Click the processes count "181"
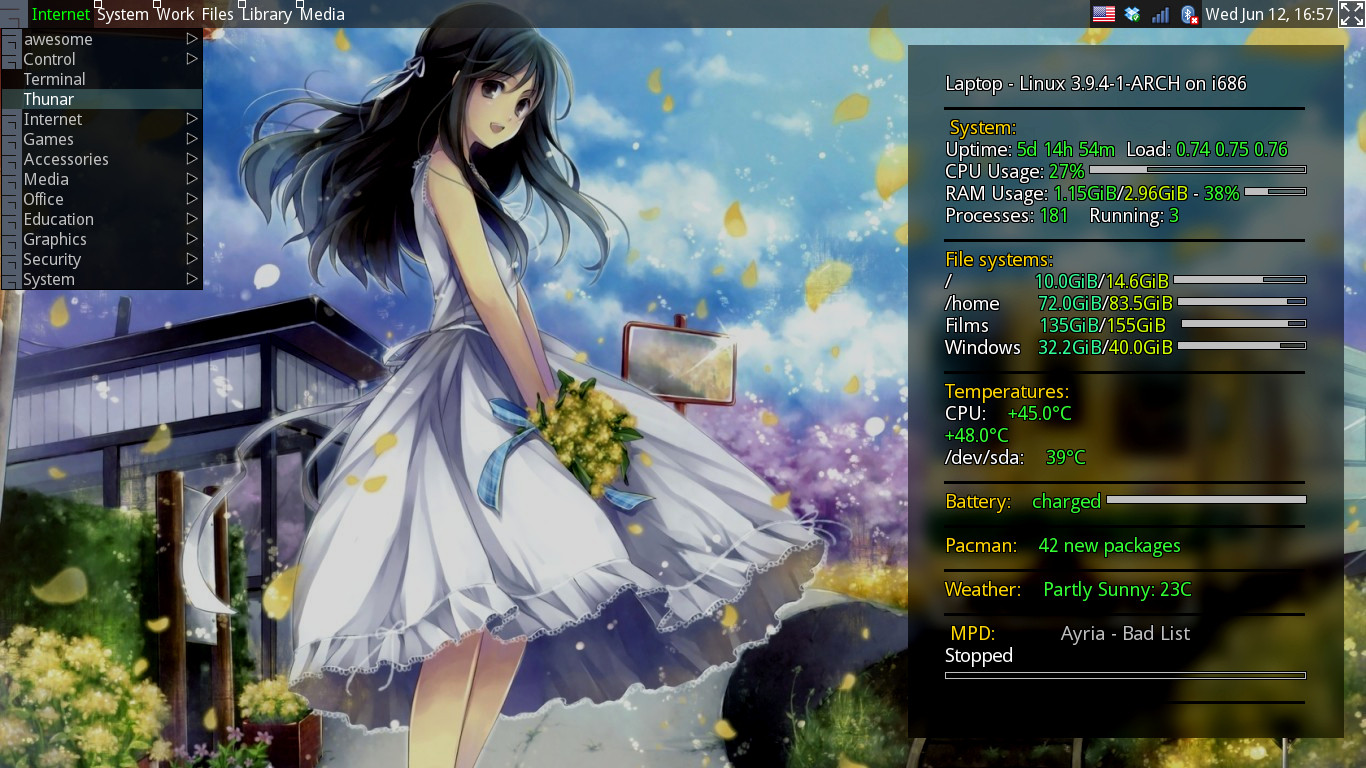This screenshot has height=768, width=1366. coord(1053,216)
